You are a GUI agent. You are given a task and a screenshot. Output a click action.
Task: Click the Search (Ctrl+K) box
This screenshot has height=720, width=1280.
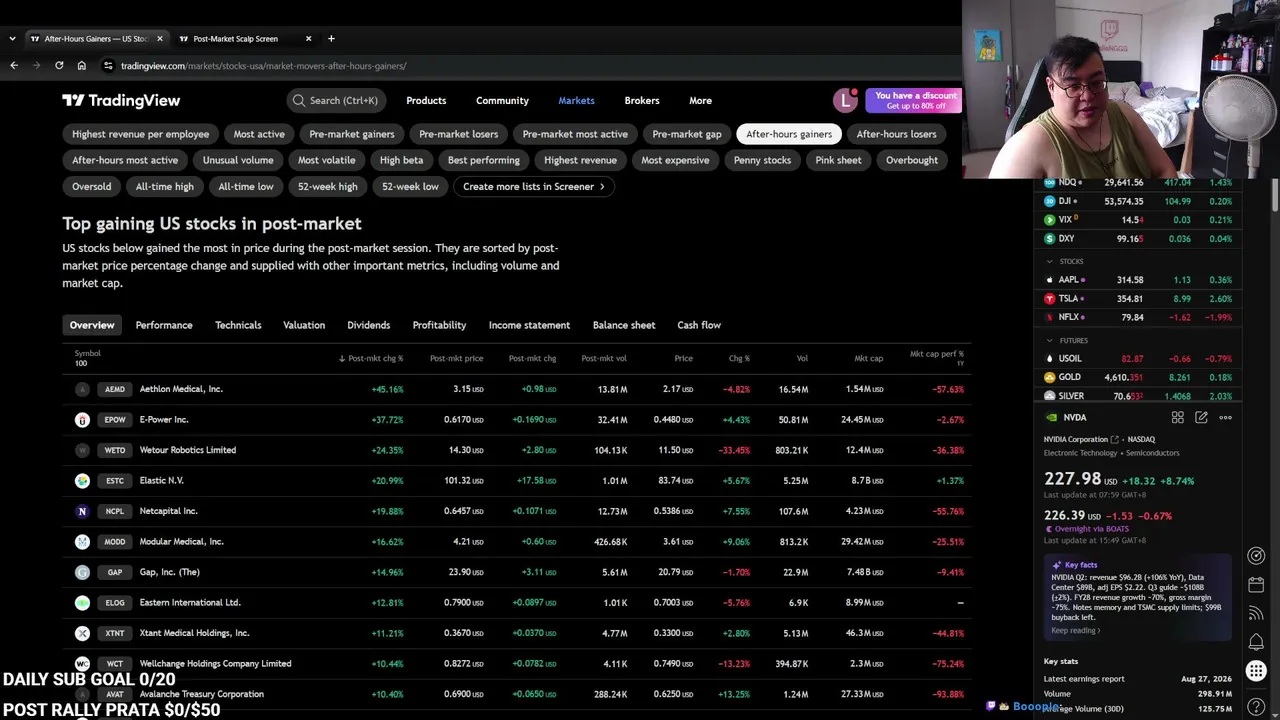pos(336,100)
